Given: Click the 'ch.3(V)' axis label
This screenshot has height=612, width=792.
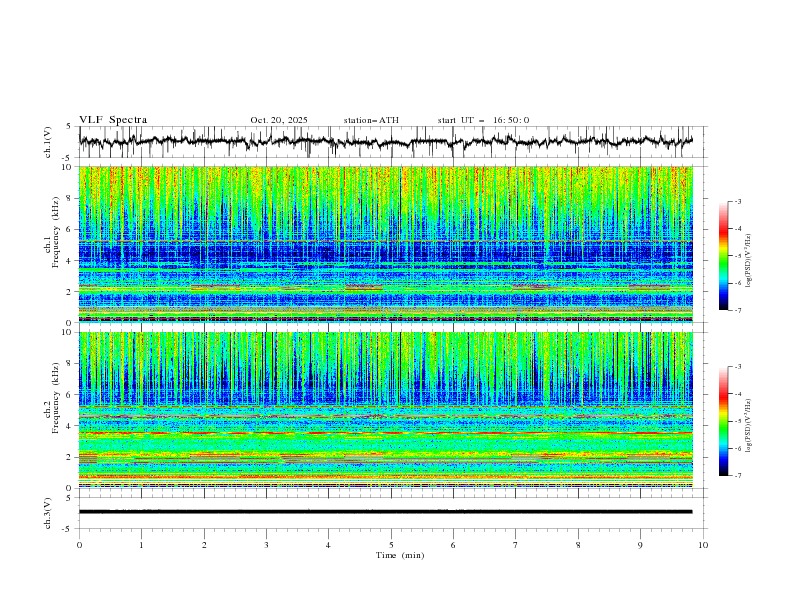Looking at the screenshot, I should coord(48,513).
